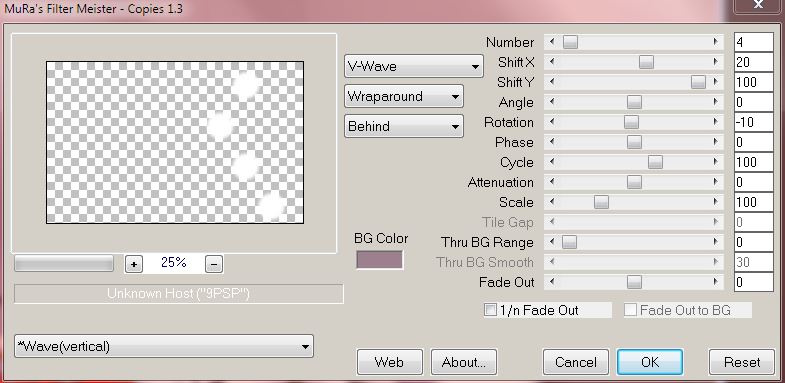Image resolution: width=785 pixels, height=383 pixels.
Task: Click the preview image of copies
Action: pos(175,142)
